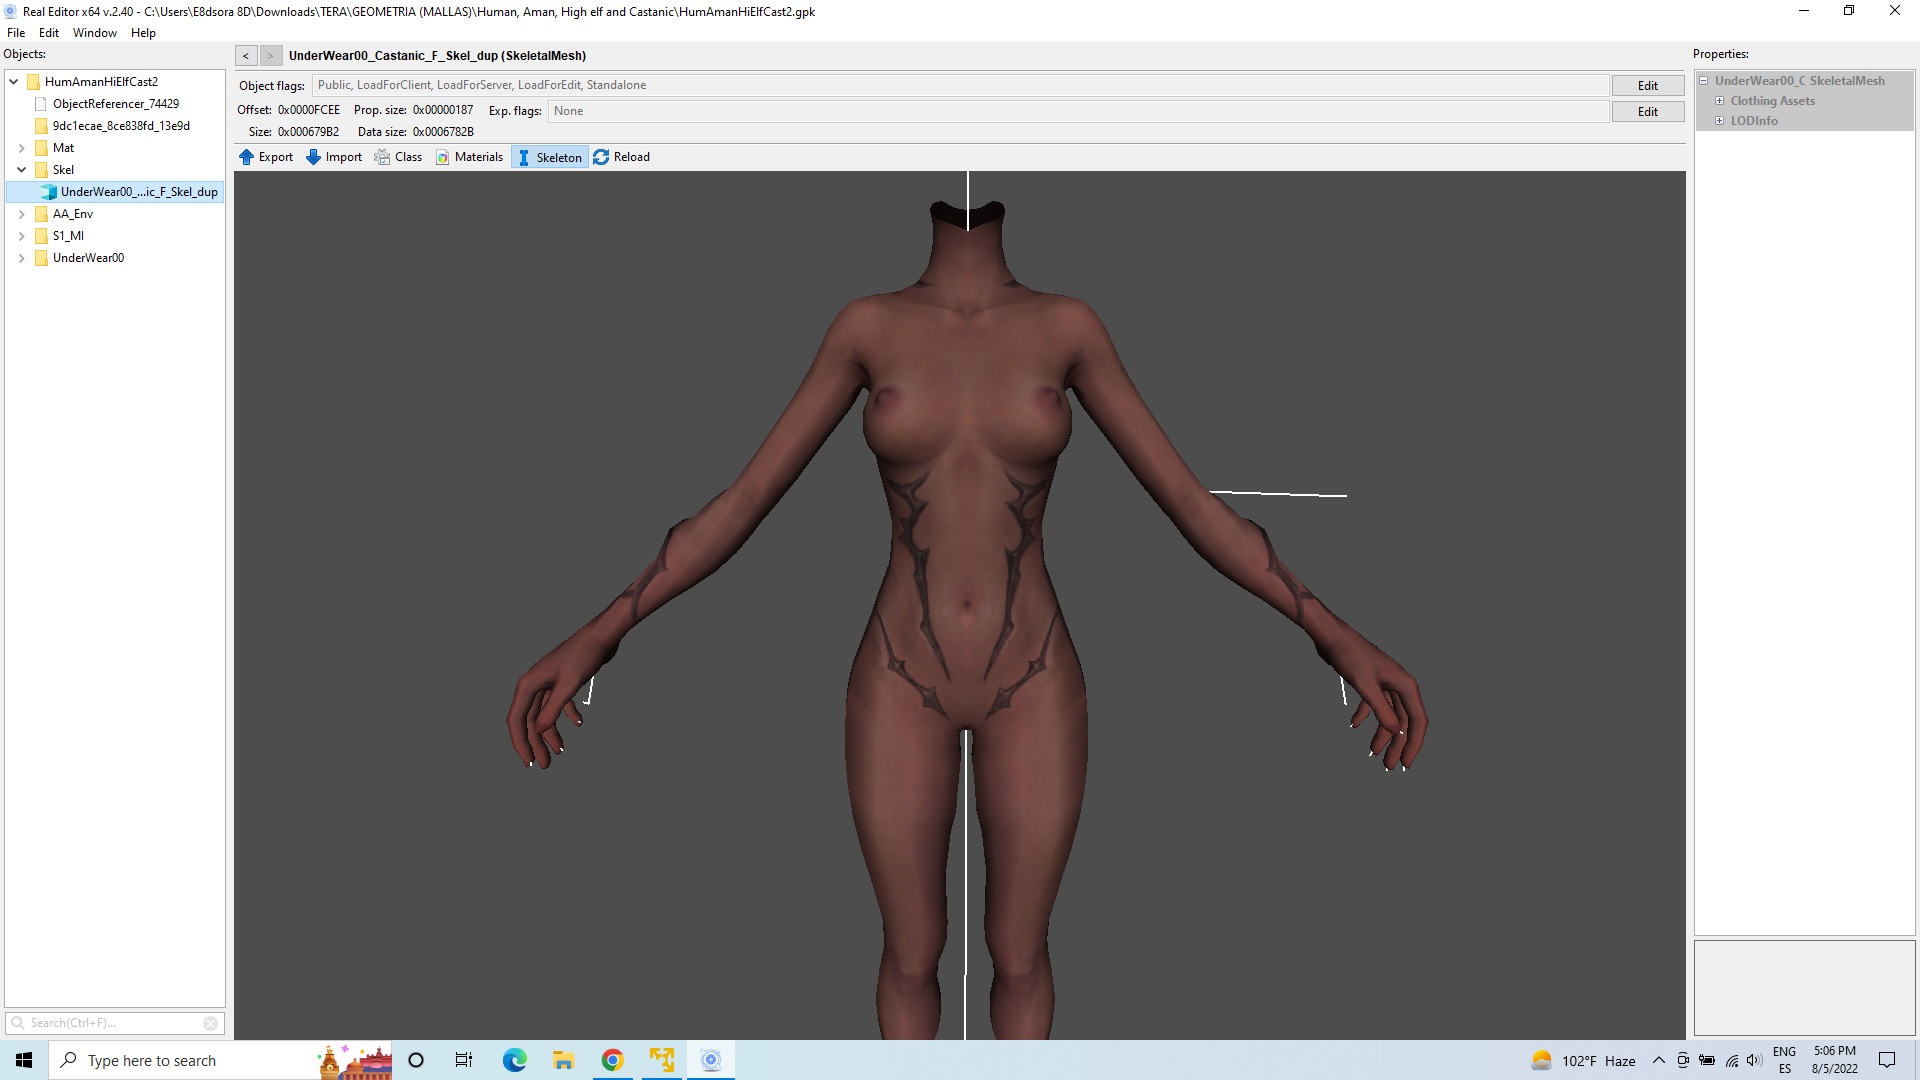
Task: Click Edit button for Object flags
Action: [1647, 86]
